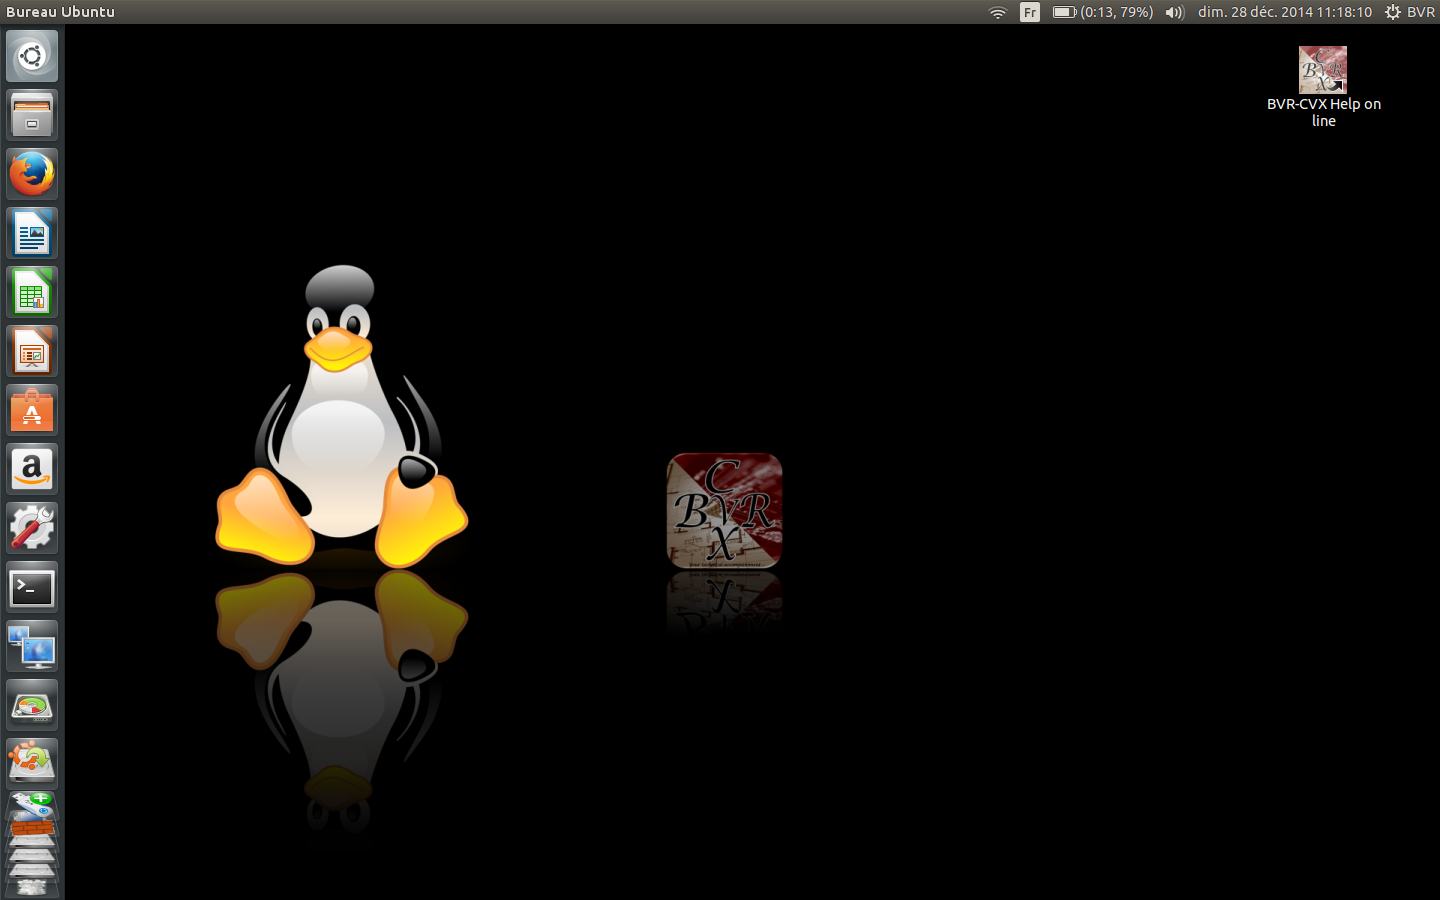
Task: Launch the Terminal
Action: [32, 588]
